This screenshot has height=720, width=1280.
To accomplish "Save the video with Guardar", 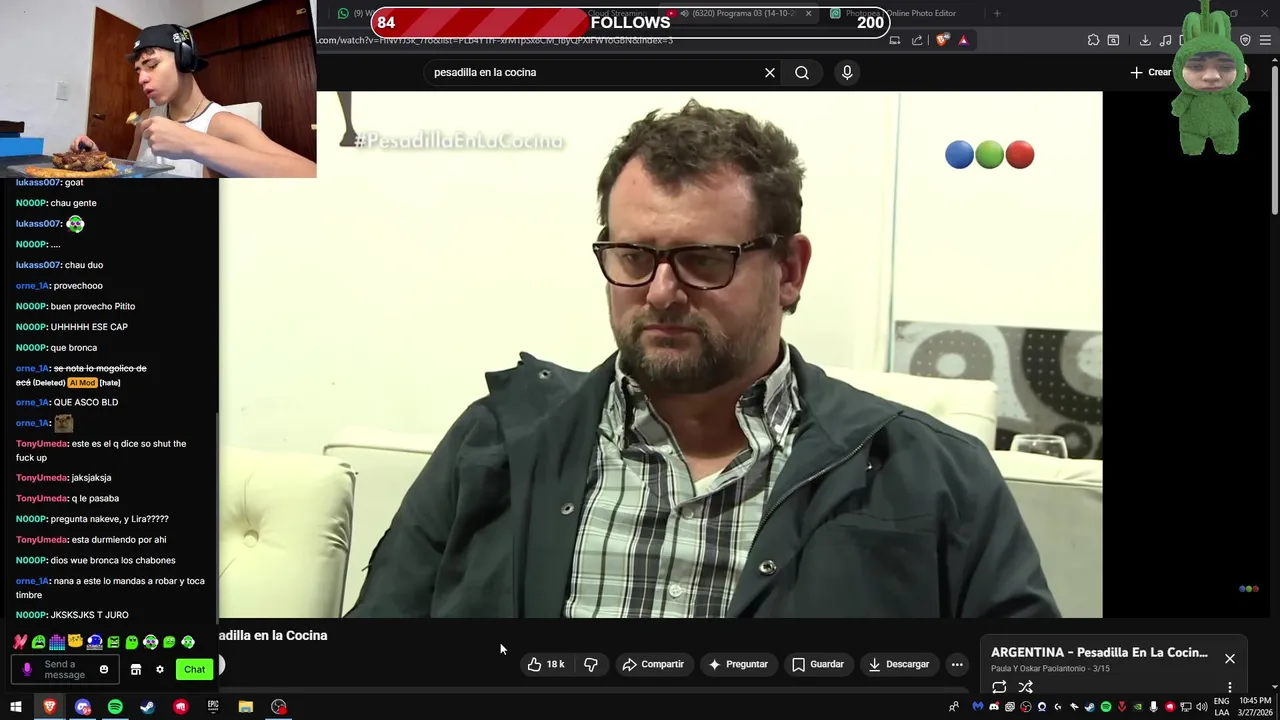I will point(818,664).
